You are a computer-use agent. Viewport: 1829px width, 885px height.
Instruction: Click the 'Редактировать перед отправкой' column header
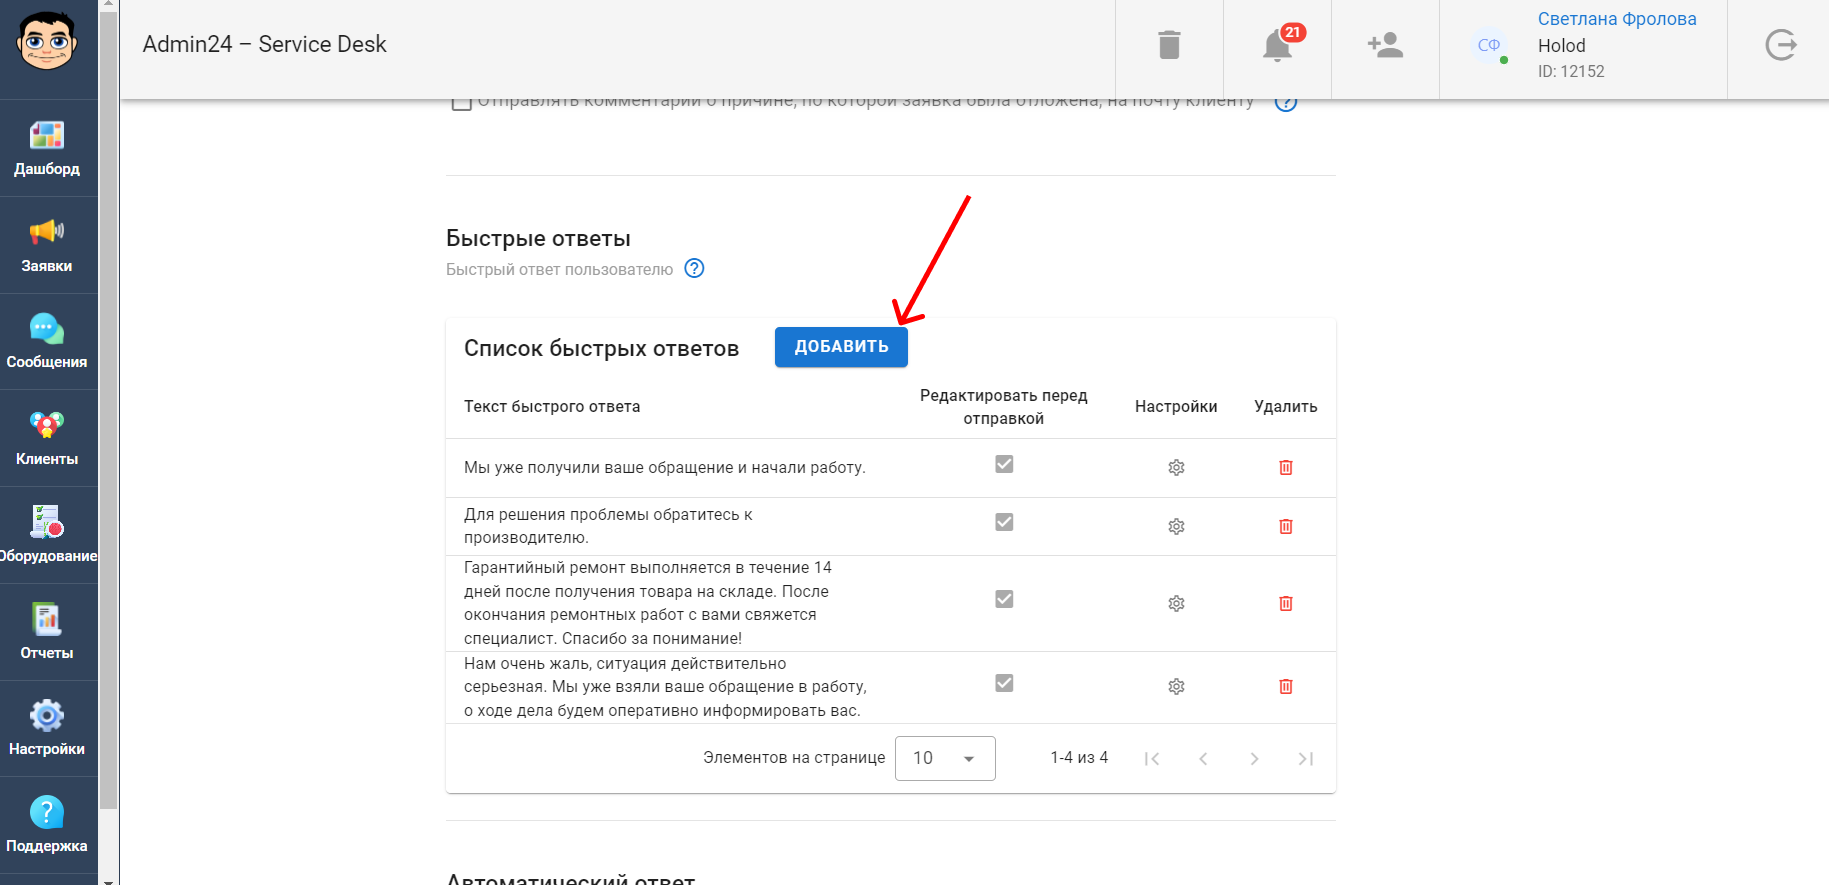pyautogui.click(x=1003, y=407)
